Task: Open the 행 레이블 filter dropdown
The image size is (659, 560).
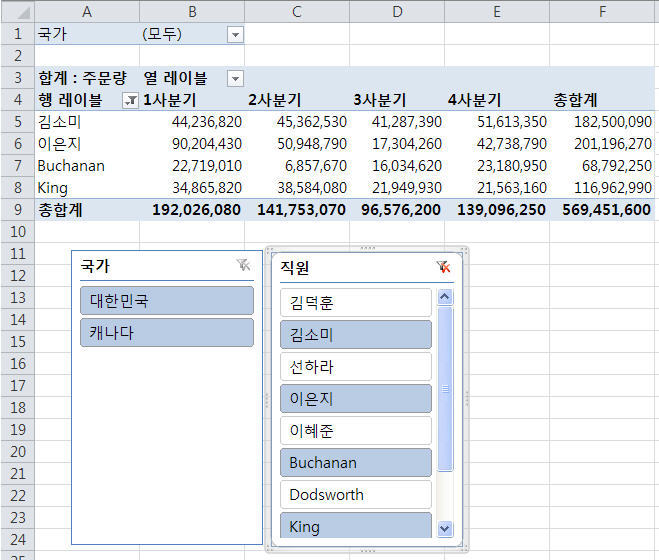Action: [x=130, y=100]
